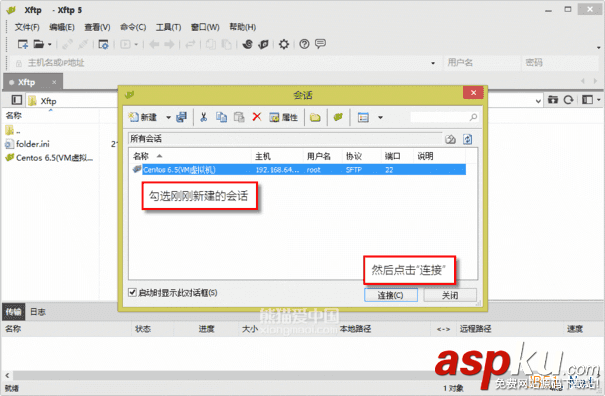The height and width of the screenshot is (396, 605).
Task: Open the 编辑(E) menu
Action: tap(62, 27)
